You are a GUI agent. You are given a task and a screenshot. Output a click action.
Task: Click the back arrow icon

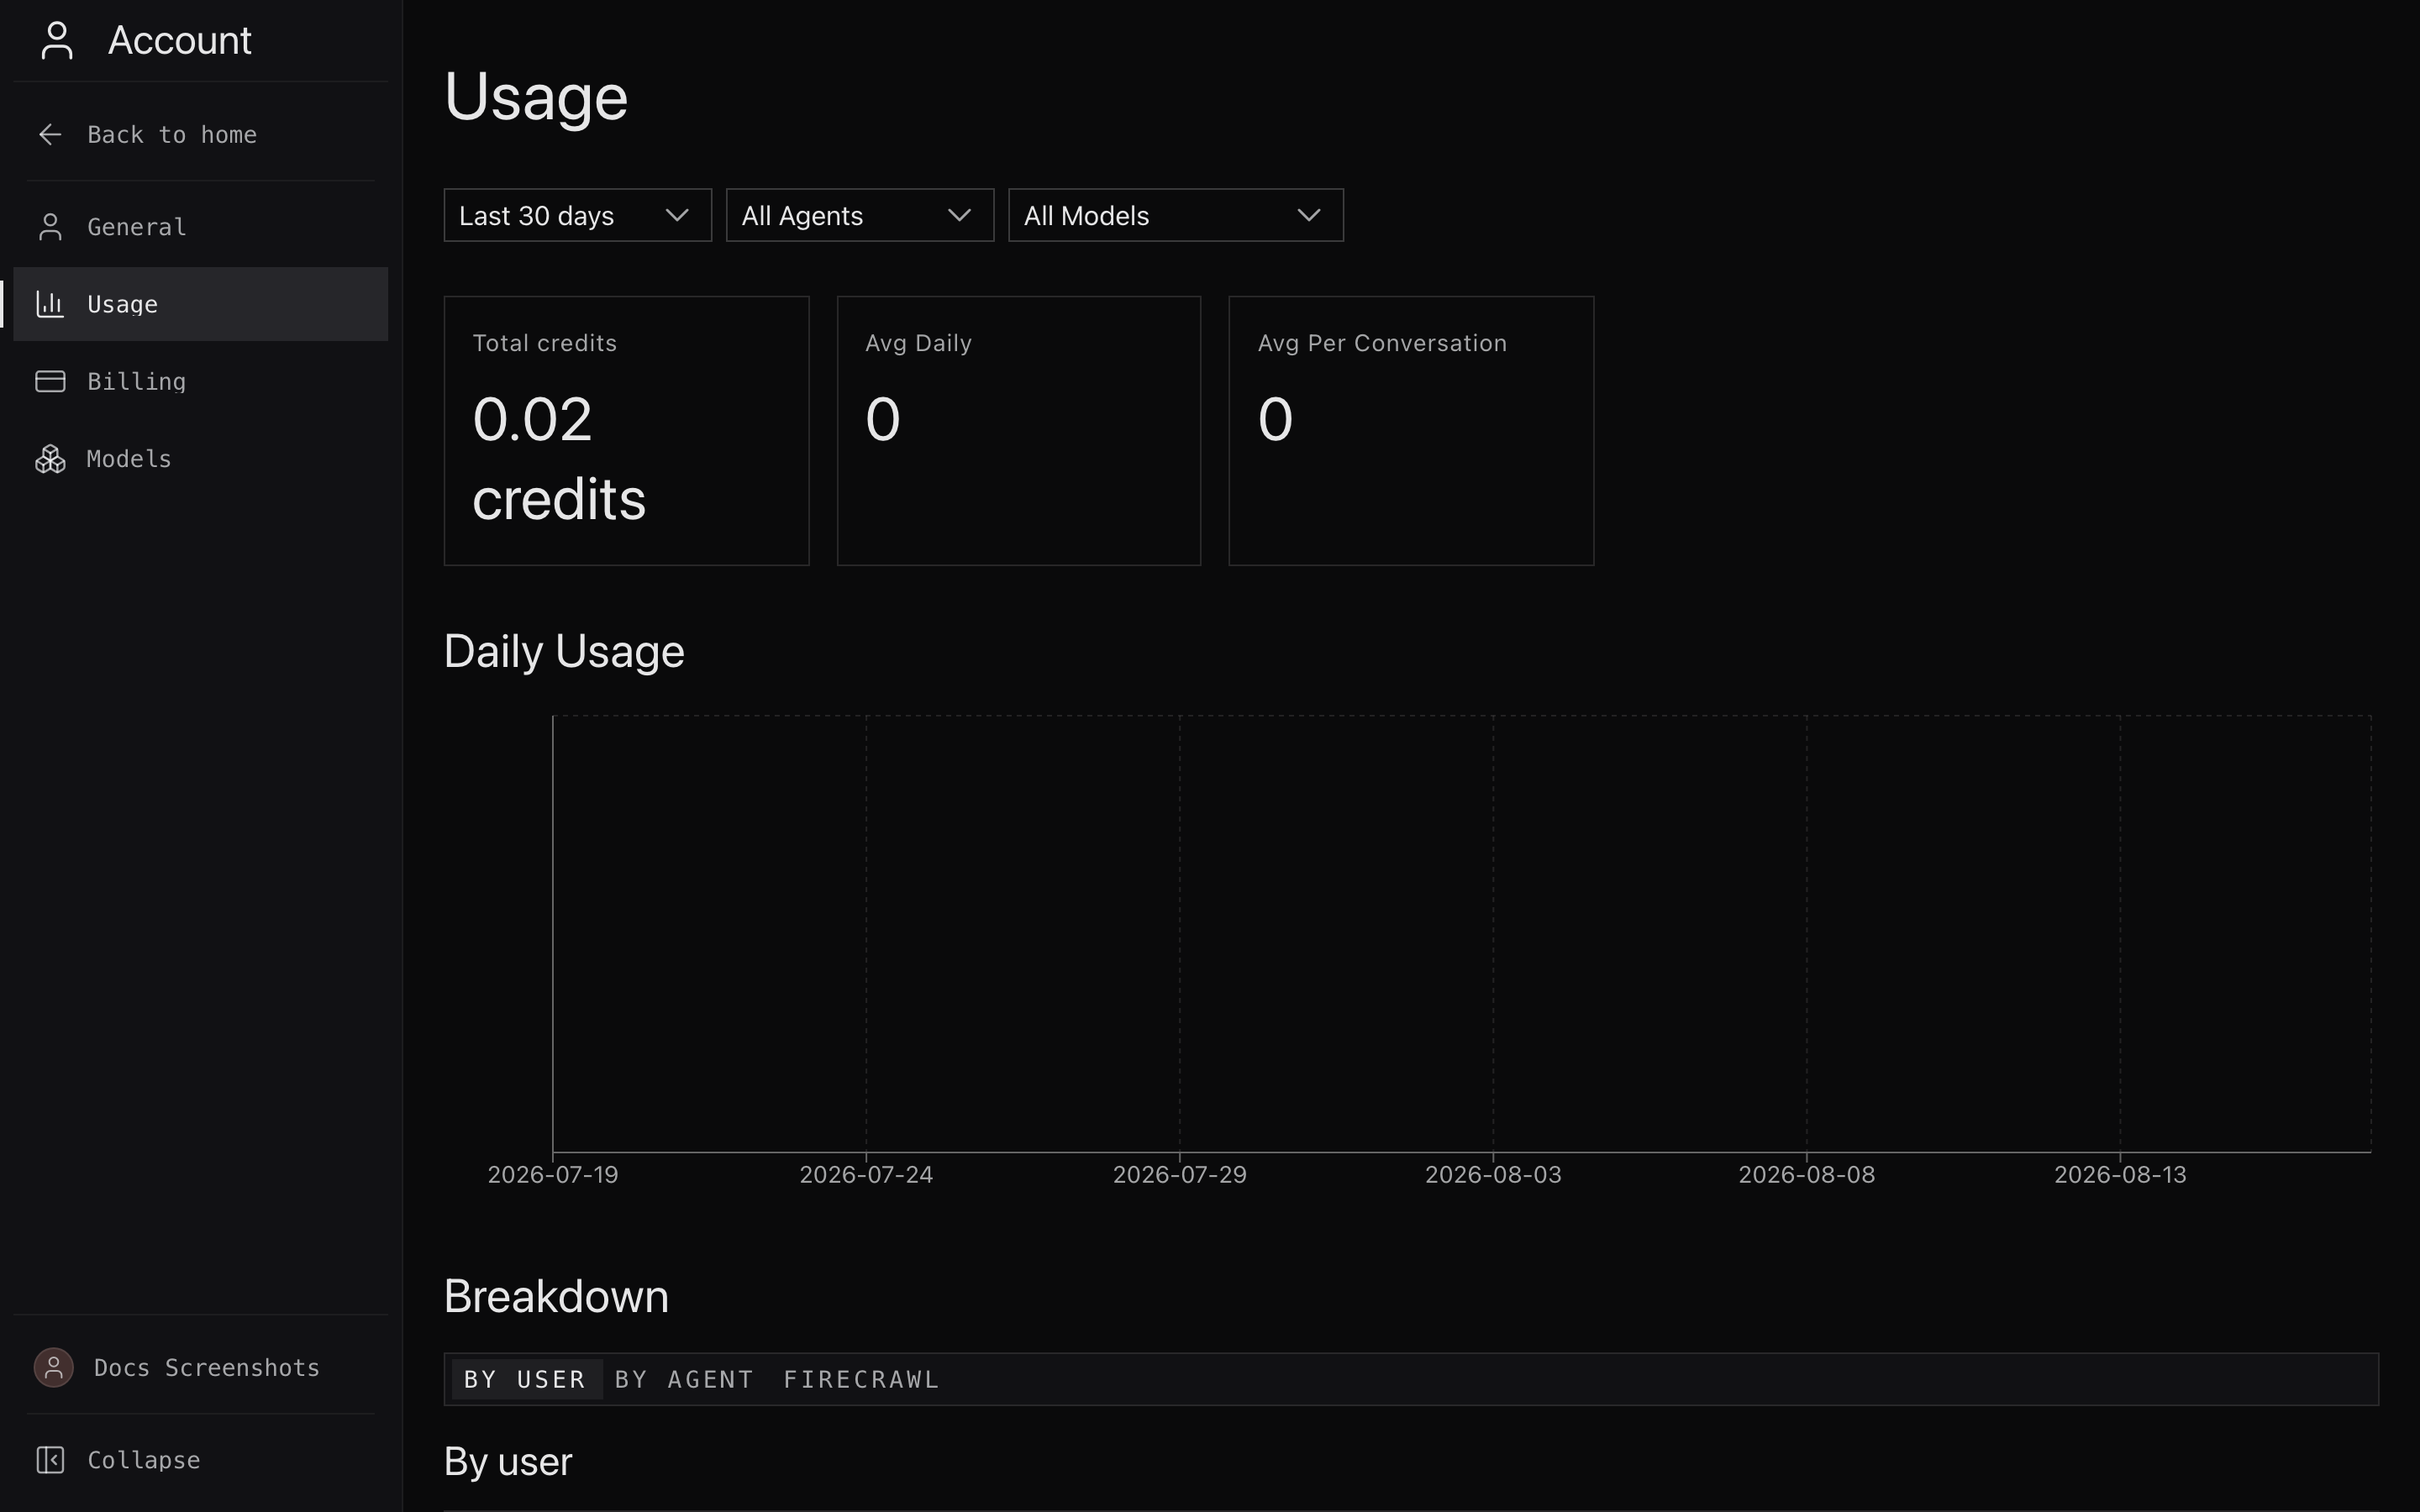(50, 135)
